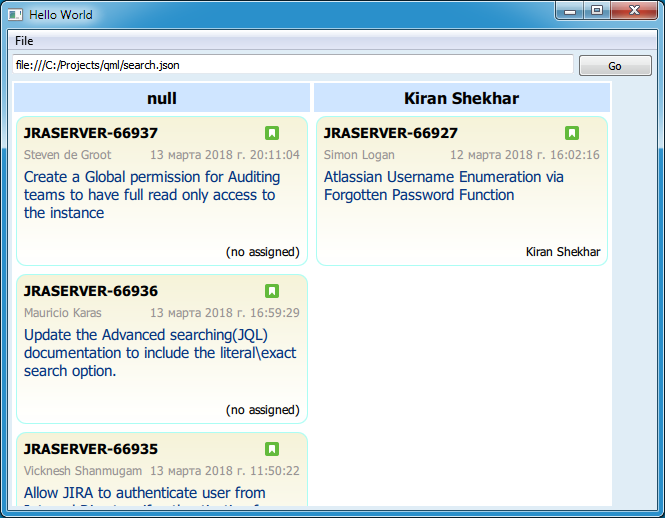Open issue key JRASERVER-66927
The height and width of the screenshot is (518, 665).
pos(391,133)
